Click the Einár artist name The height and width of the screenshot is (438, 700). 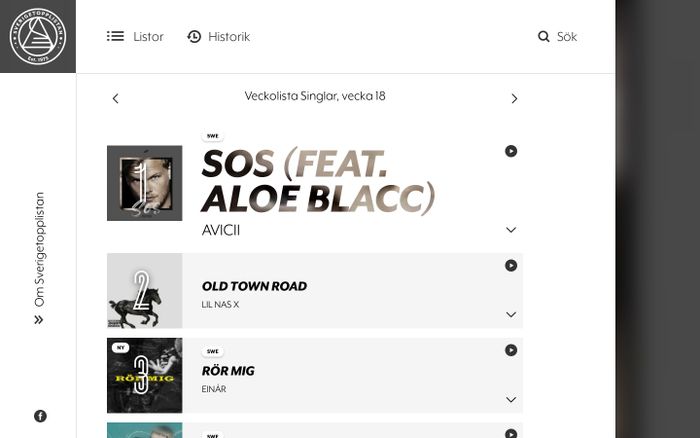point(214,389)
